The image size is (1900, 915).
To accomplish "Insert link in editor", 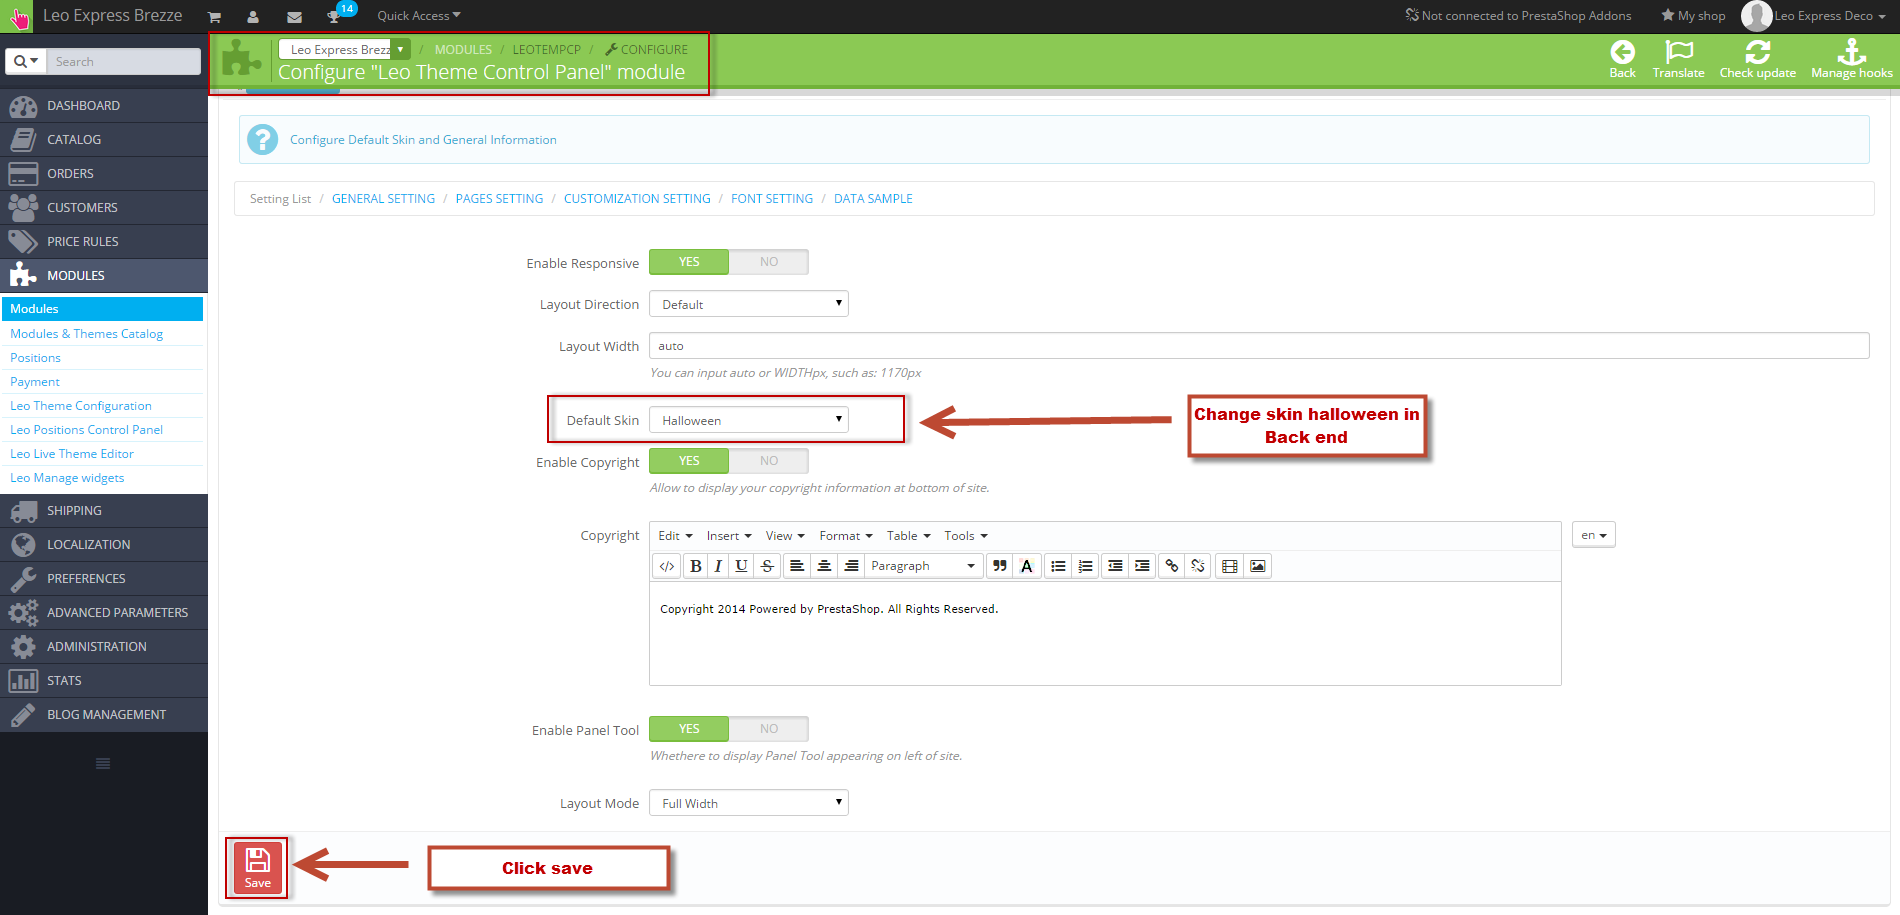I will click(1172, 566).
